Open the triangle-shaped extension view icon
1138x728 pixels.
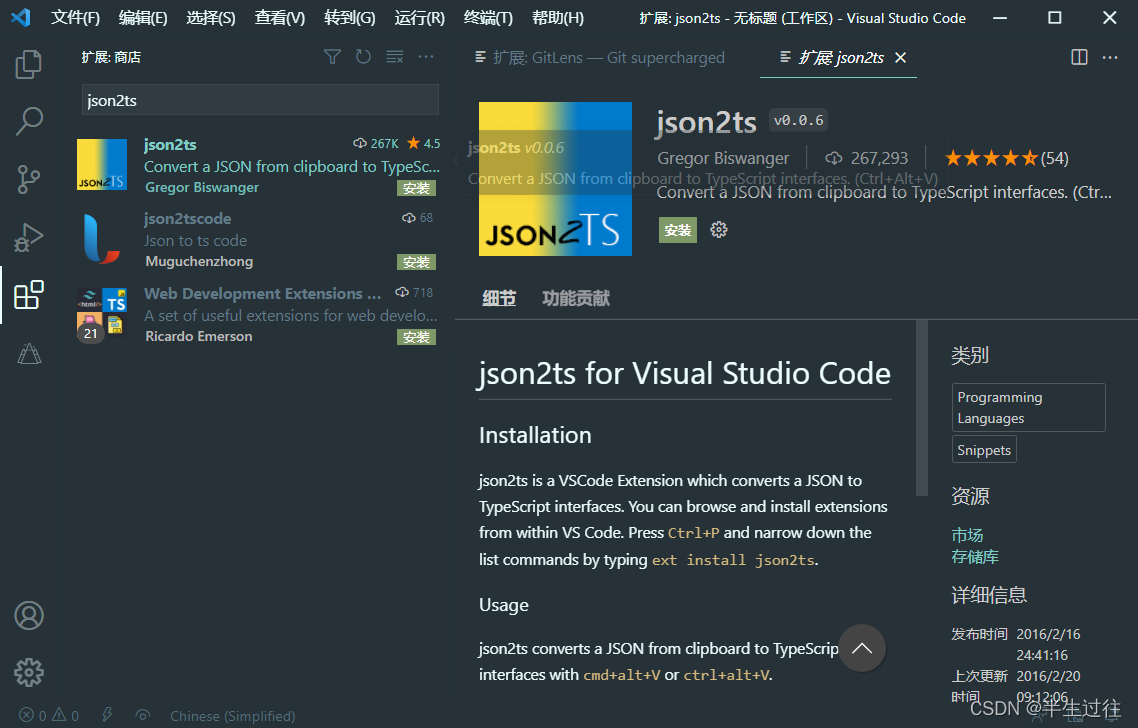[29, 353]
